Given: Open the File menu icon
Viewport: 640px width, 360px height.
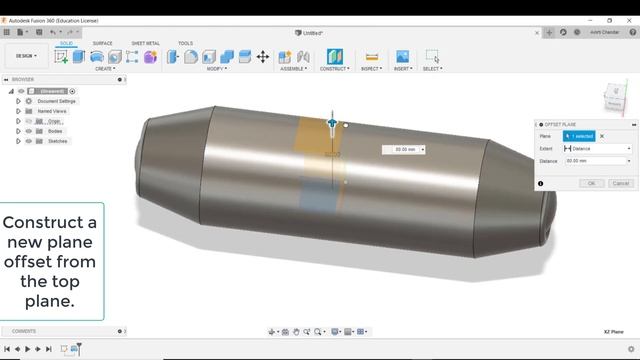Looking at the screenshot, I should coord(21,32).
